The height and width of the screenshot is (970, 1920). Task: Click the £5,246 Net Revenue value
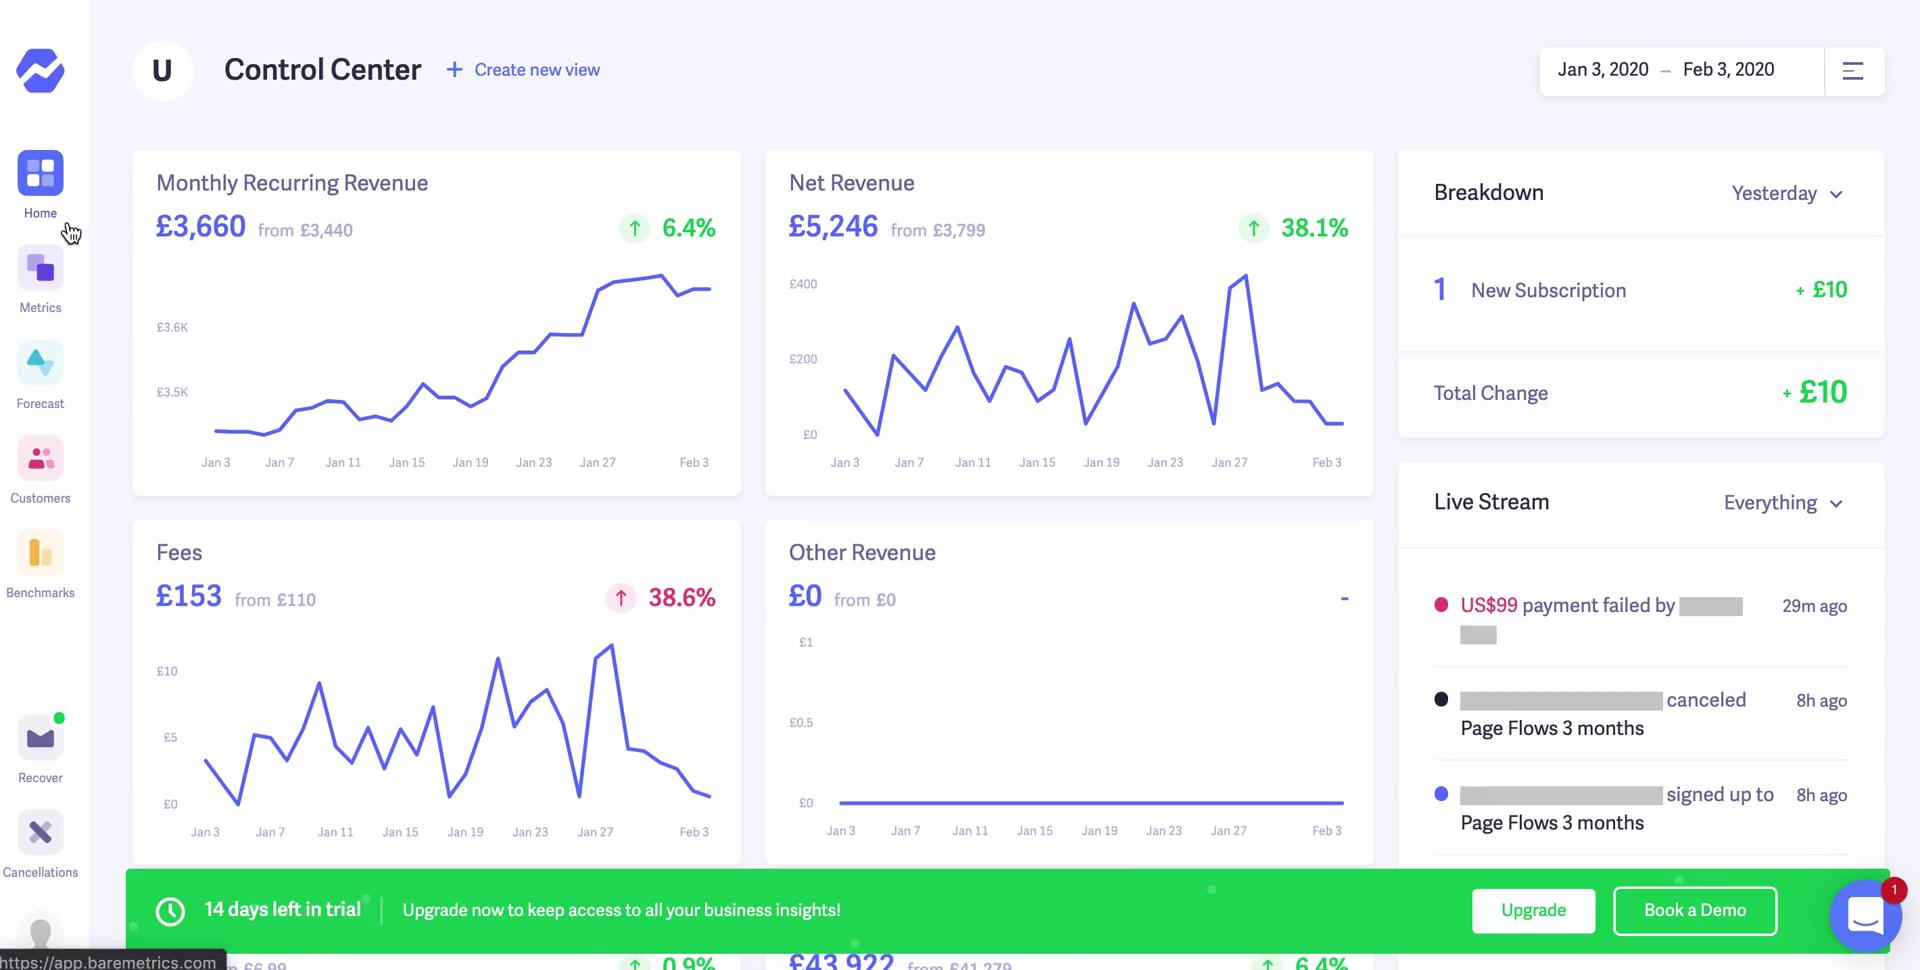coord(833,227)
